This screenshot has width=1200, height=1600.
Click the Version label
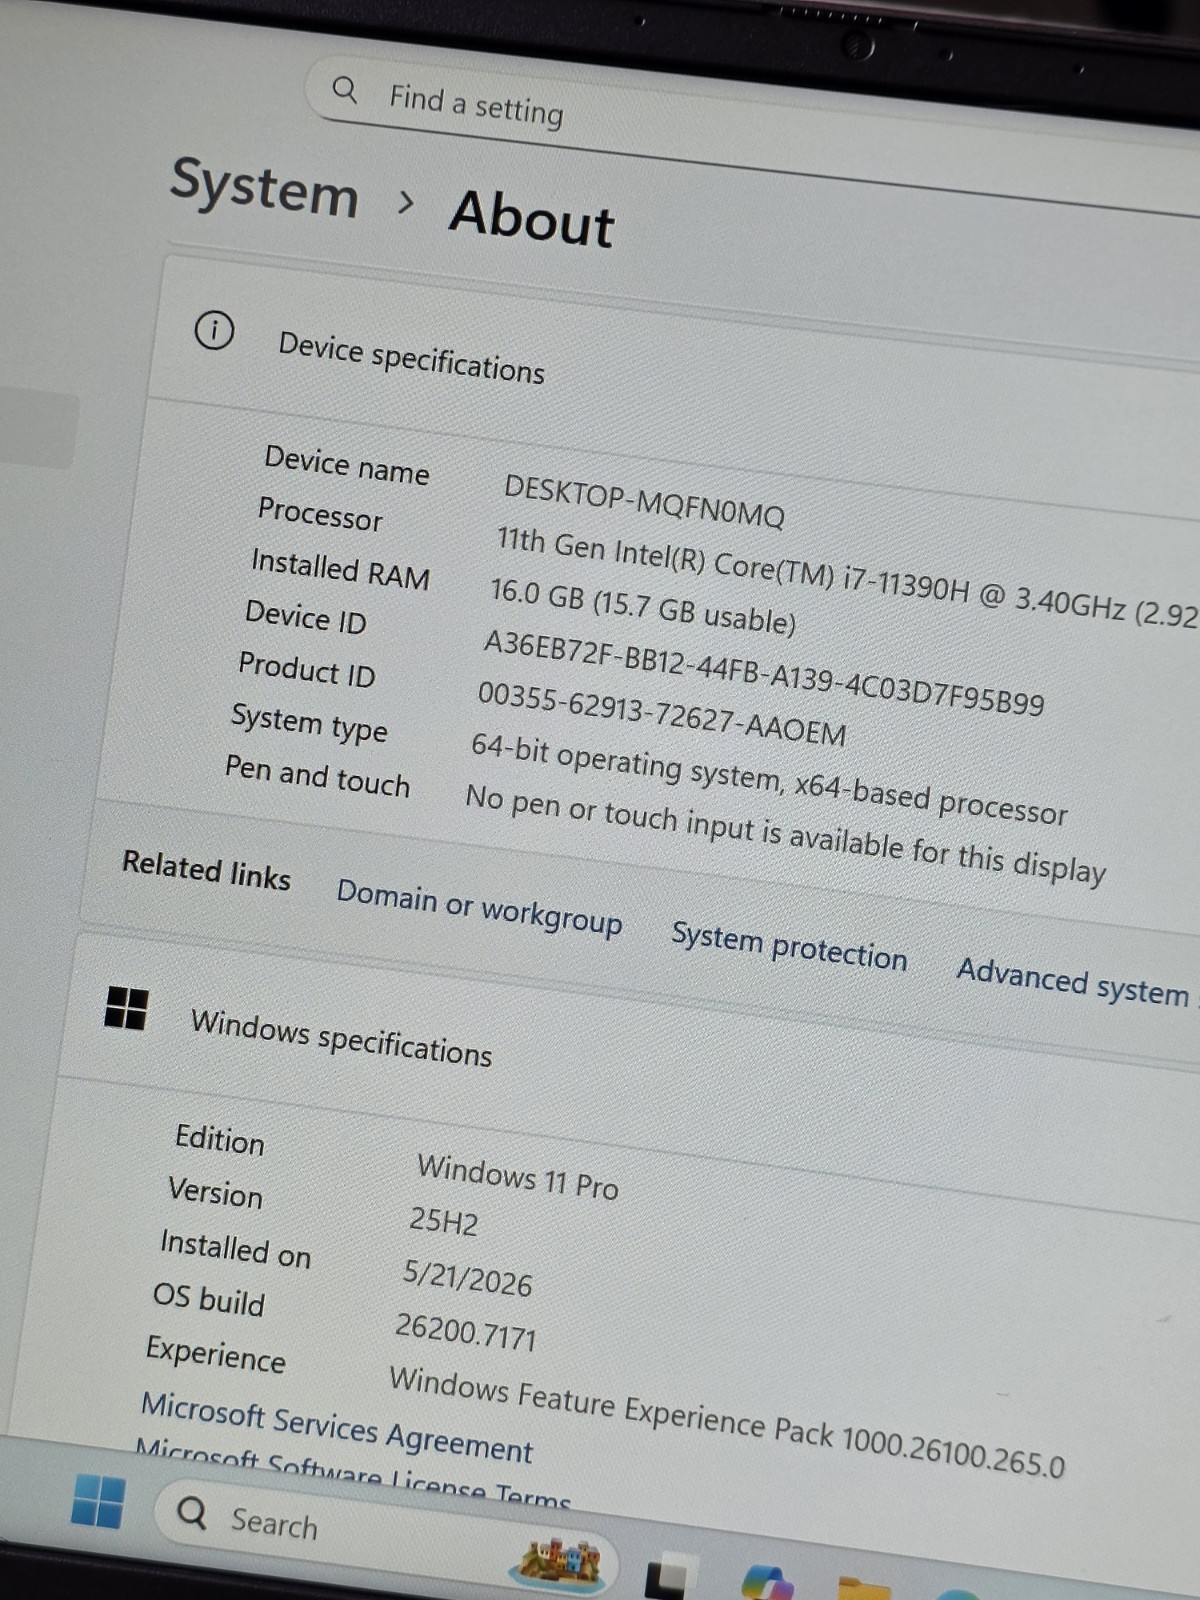[x=215, y=1192]
